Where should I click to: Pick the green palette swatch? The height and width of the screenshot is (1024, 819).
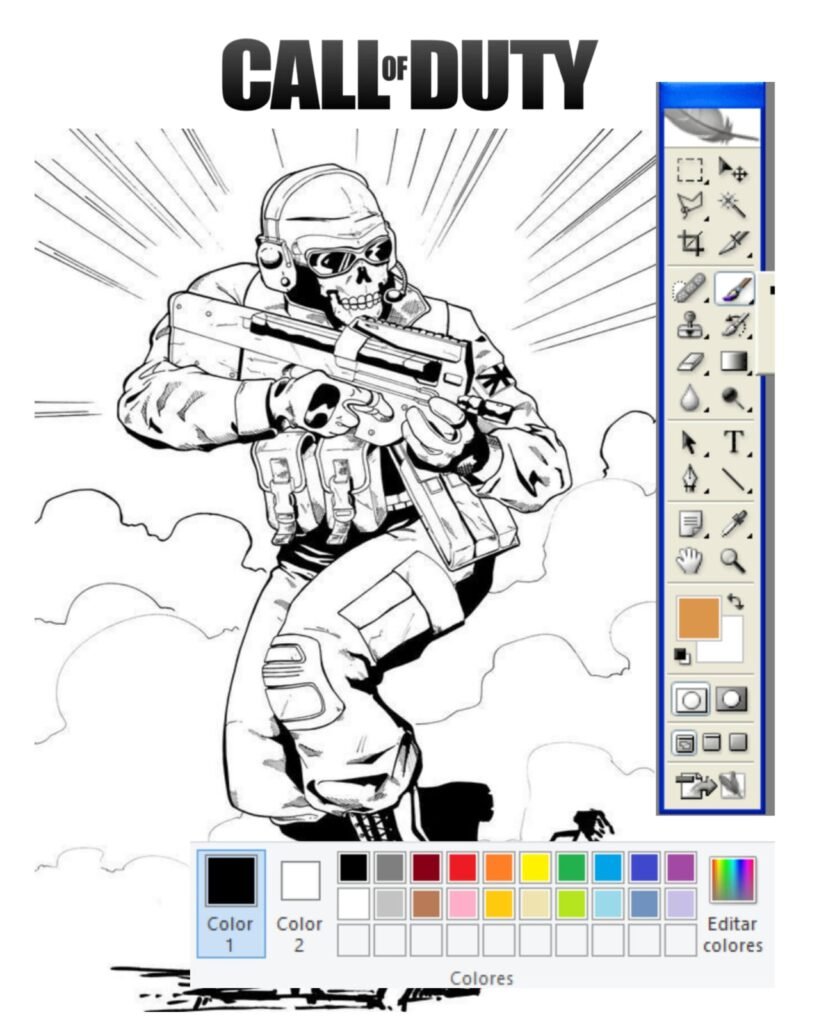571,868
